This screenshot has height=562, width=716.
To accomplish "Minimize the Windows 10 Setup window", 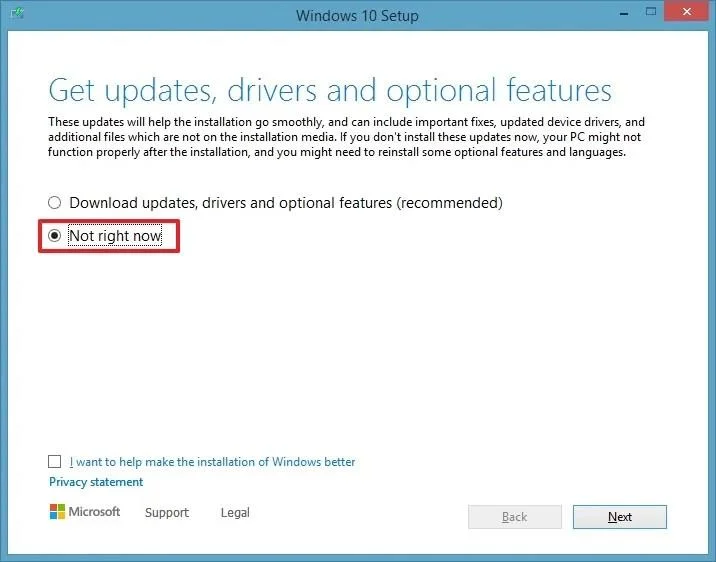I will click(x=624, y=13).
